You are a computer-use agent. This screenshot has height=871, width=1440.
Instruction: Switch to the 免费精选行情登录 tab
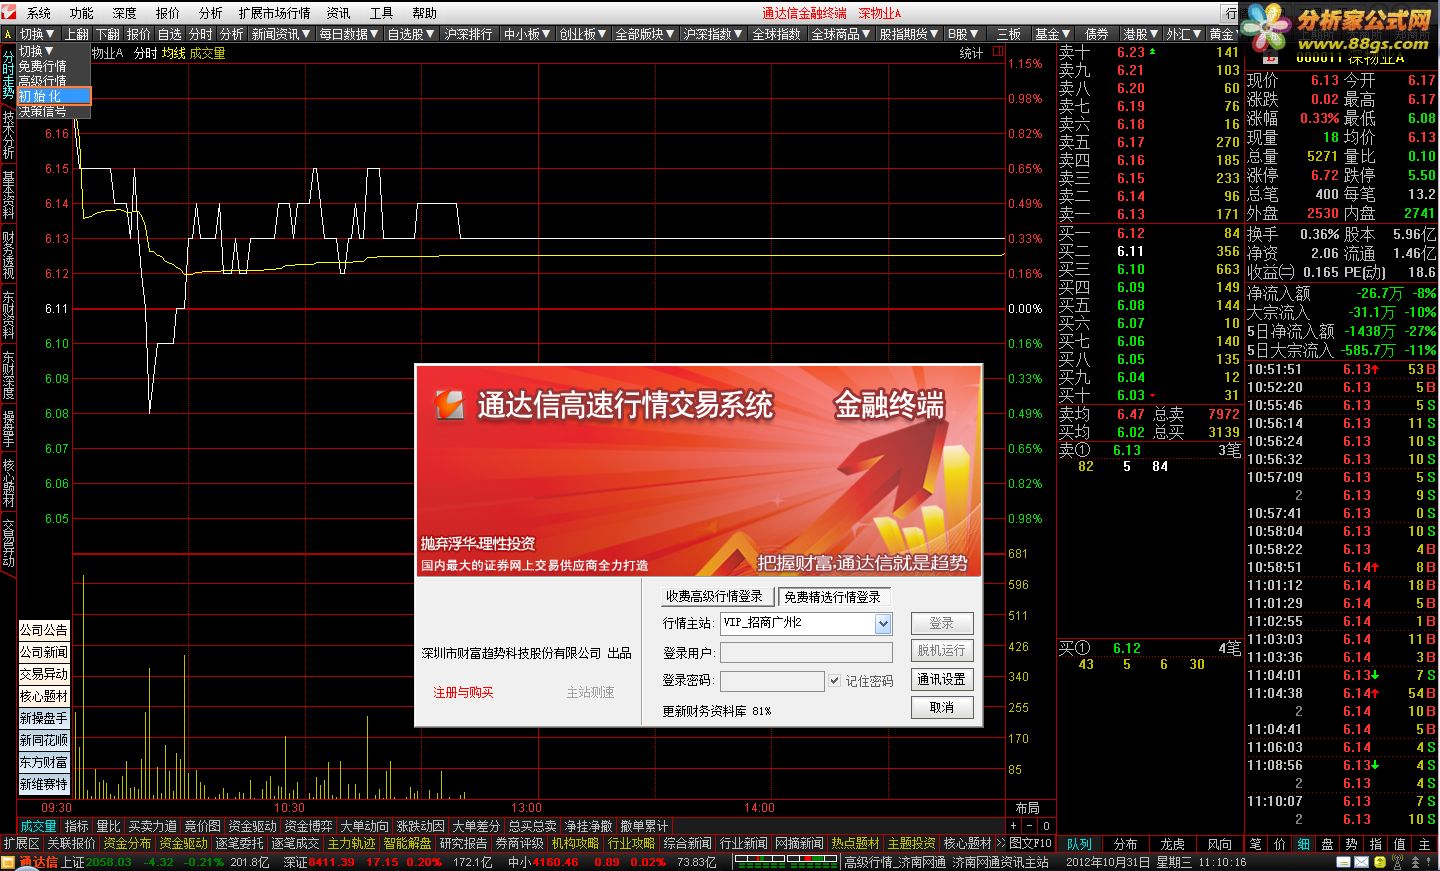pos(832,597)
